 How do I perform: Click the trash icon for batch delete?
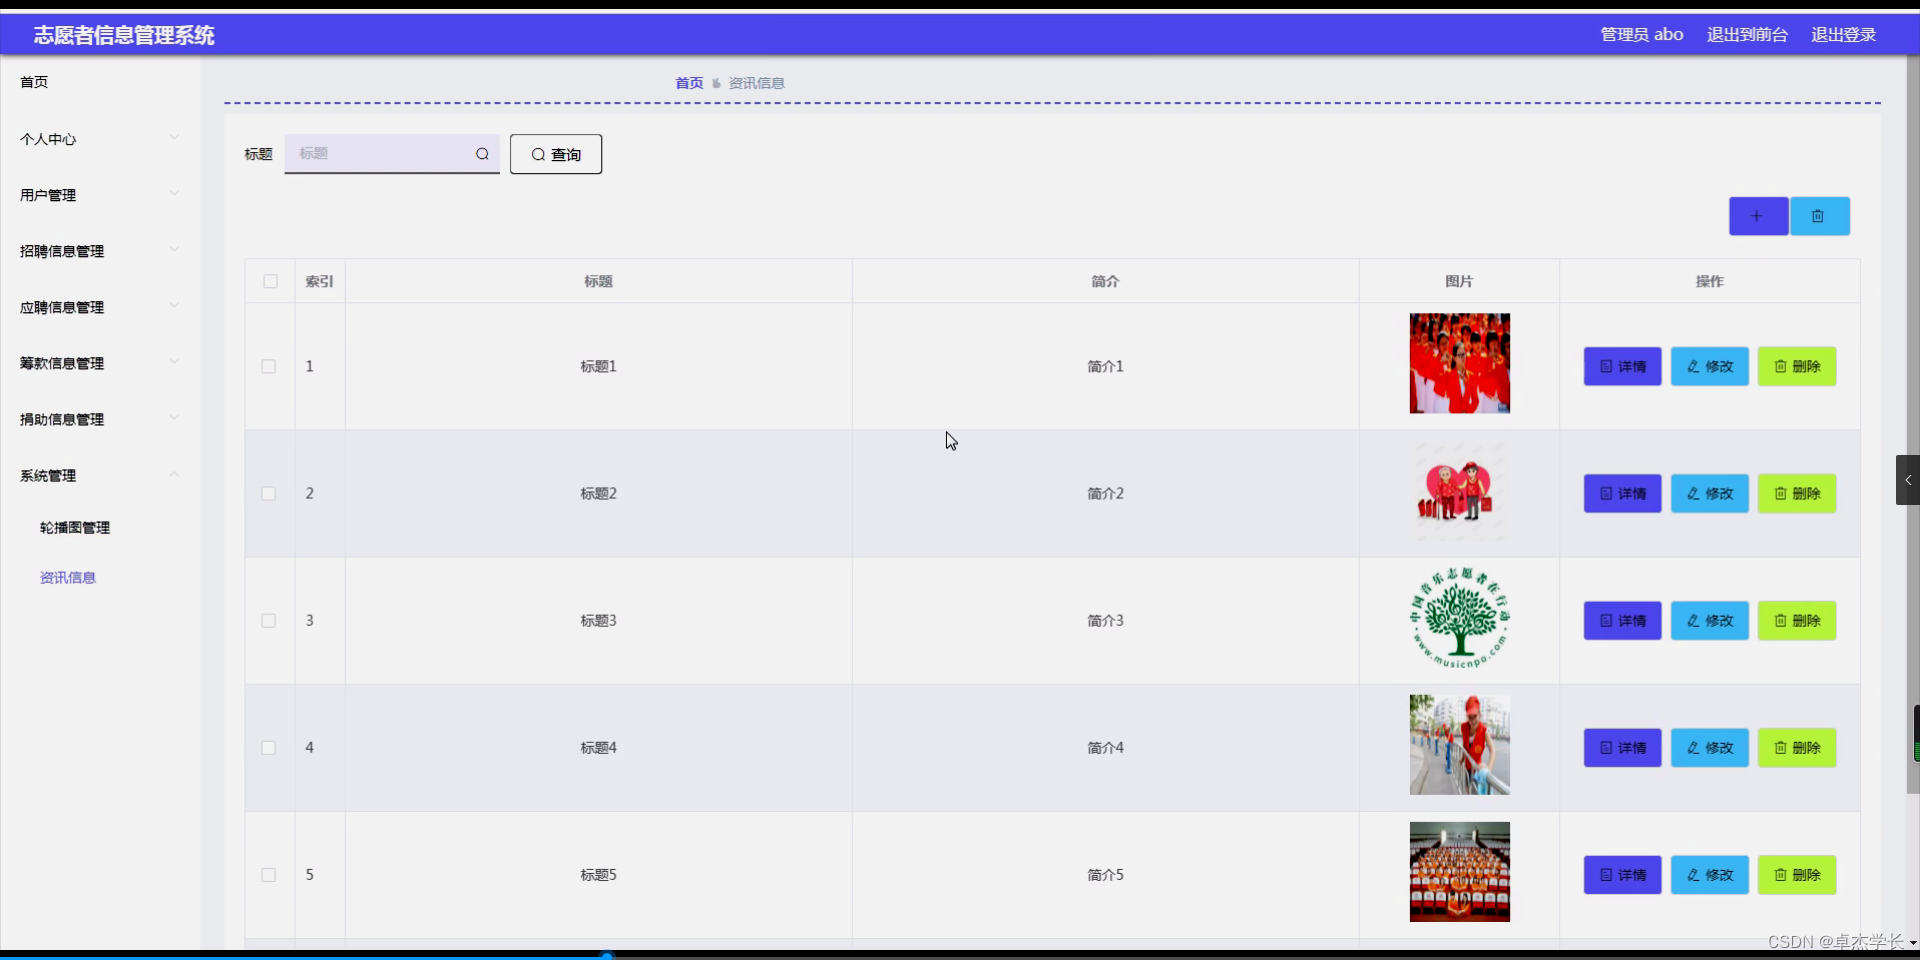[1820, 216]
